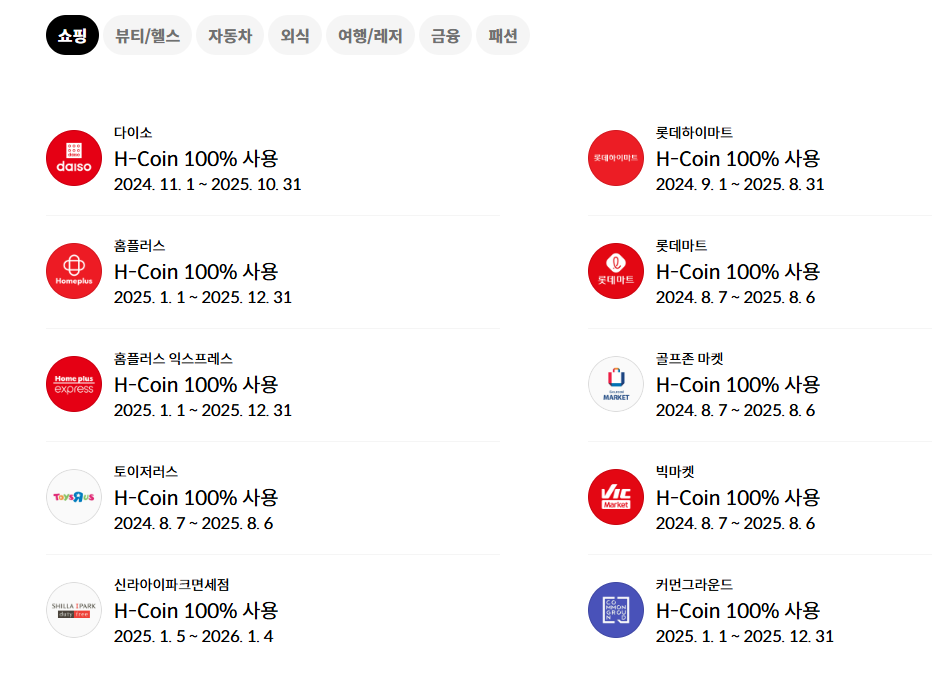Open the VIC Market logo icon
Screen dimensions: 932x680
click(x=616, y=497)
